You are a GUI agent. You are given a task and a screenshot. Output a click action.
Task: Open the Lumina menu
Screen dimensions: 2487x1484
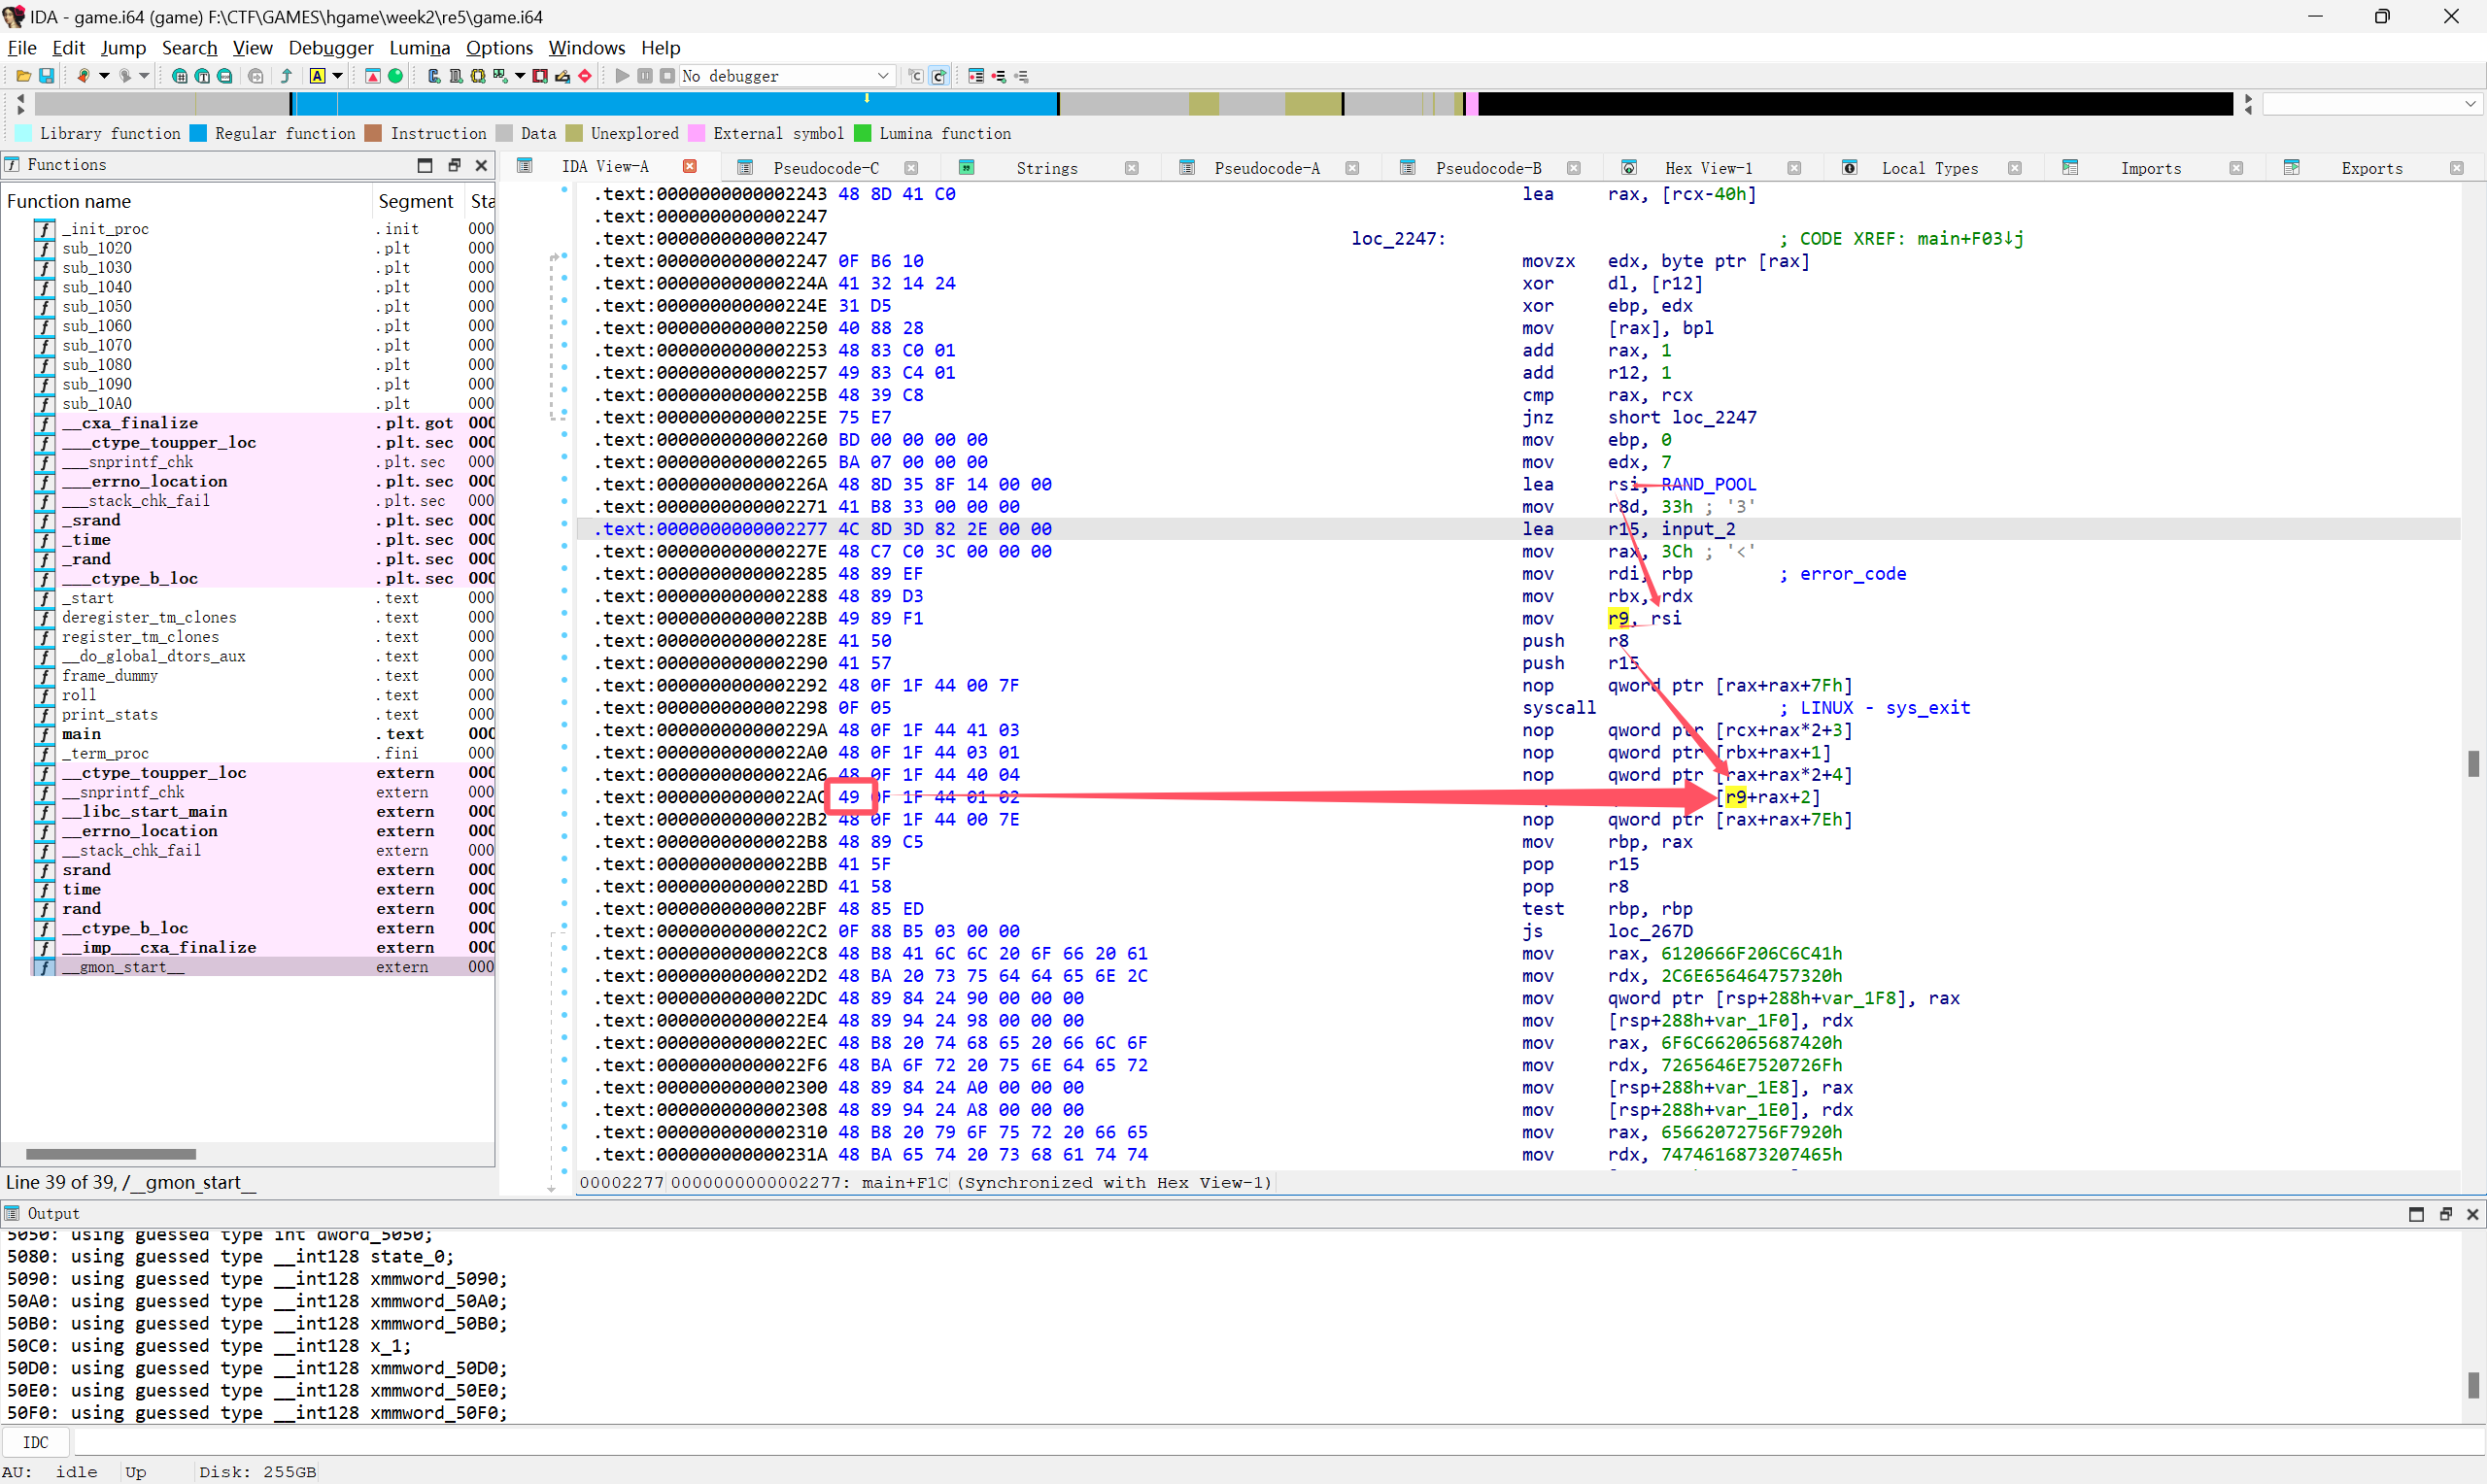419,47
